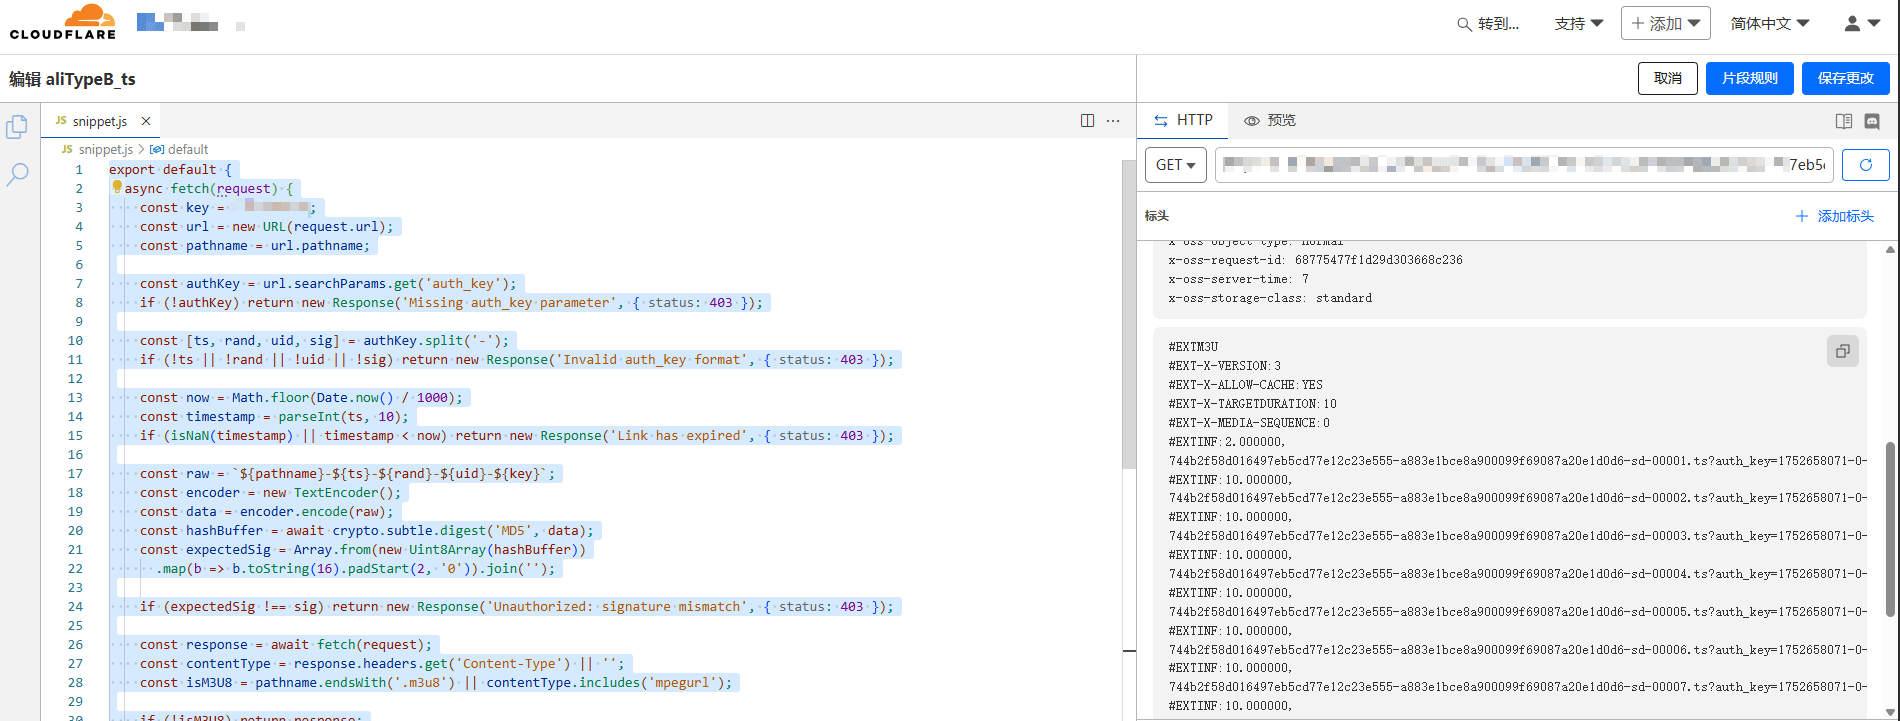Open the Discord community chat icon
Screen dimensions: 1900x721
(x=1872, y=121)
